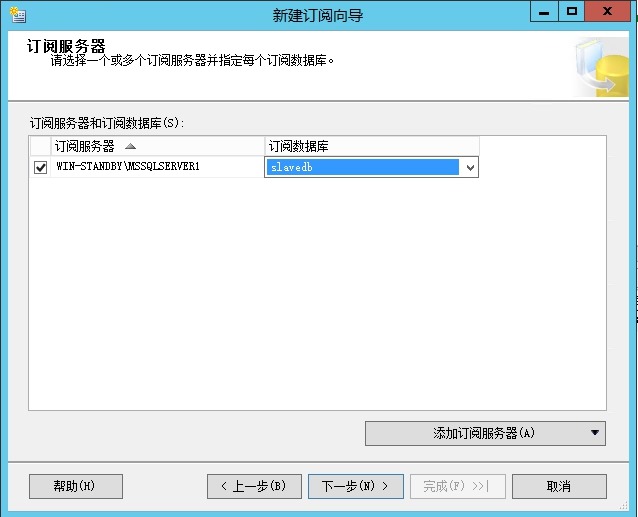
Task: Close the 新建订阅向导 dialog
Action: [x=608, y=12]
